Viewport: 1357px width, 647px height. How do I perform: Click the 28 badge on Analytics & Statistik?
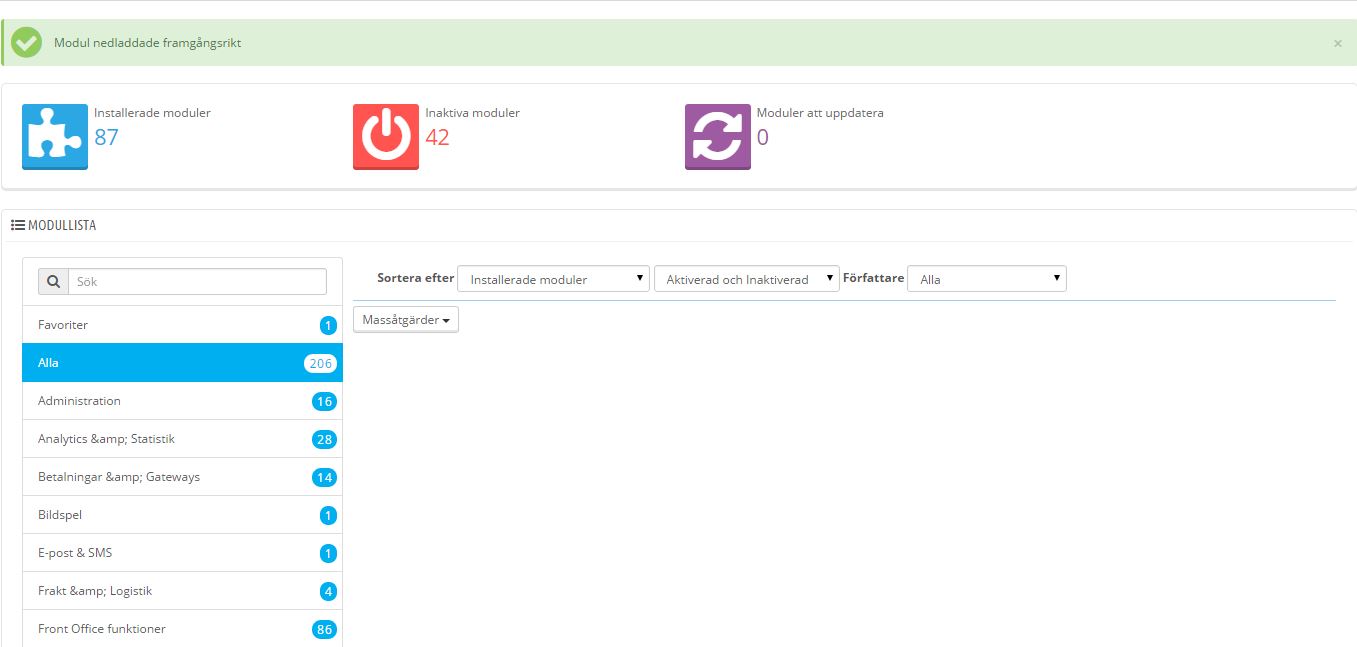tap(324, 440)
